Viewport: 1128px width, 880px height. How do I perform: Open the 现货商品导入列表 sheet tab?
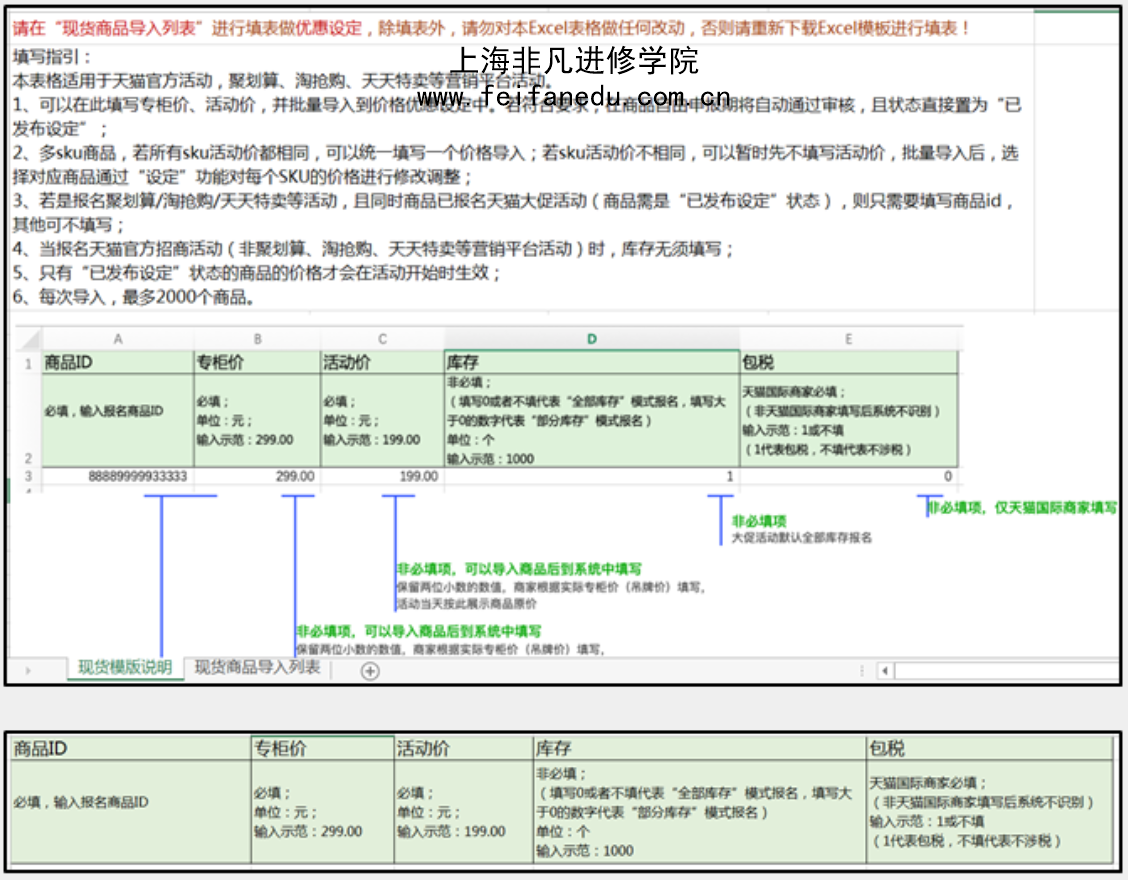257,667
